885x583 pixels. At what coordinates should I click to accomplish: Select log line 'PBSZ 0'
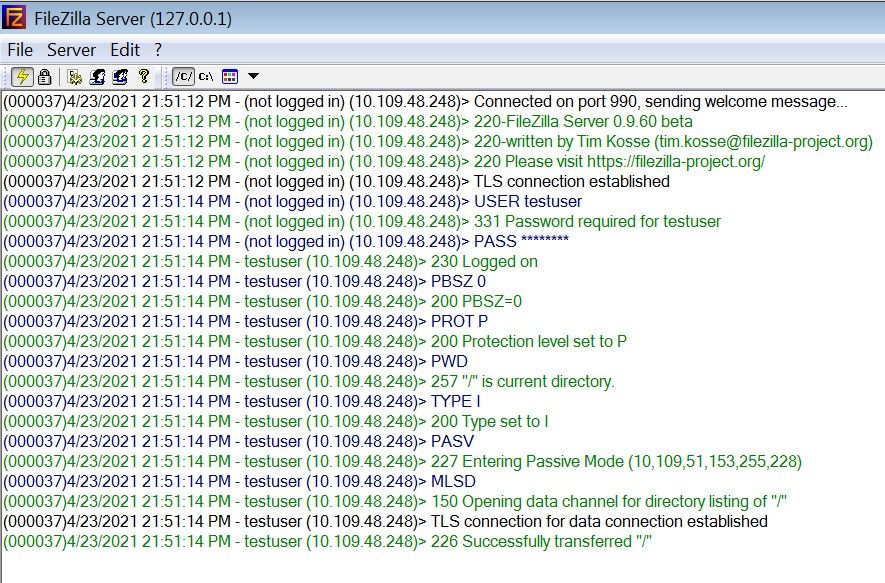coord(244,282)
